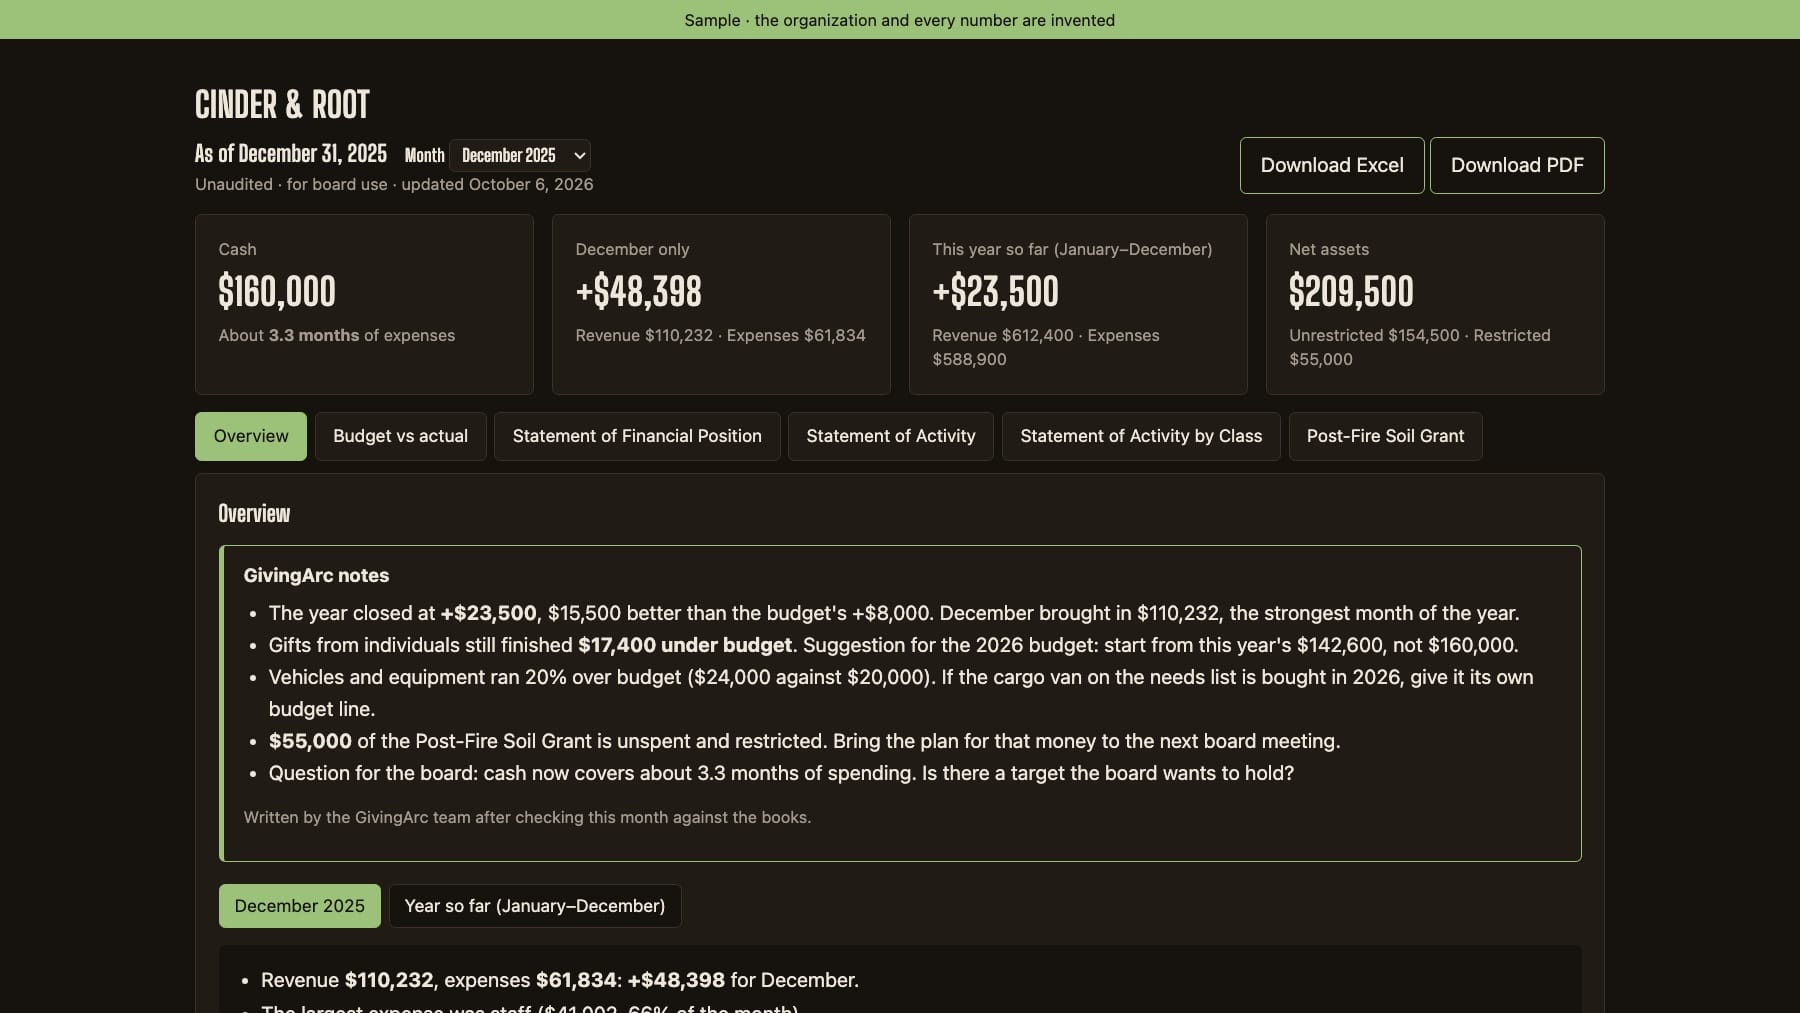Click the year so far figure +$23,500
The image size is (1800, 1013).
[x=995, y=291]
